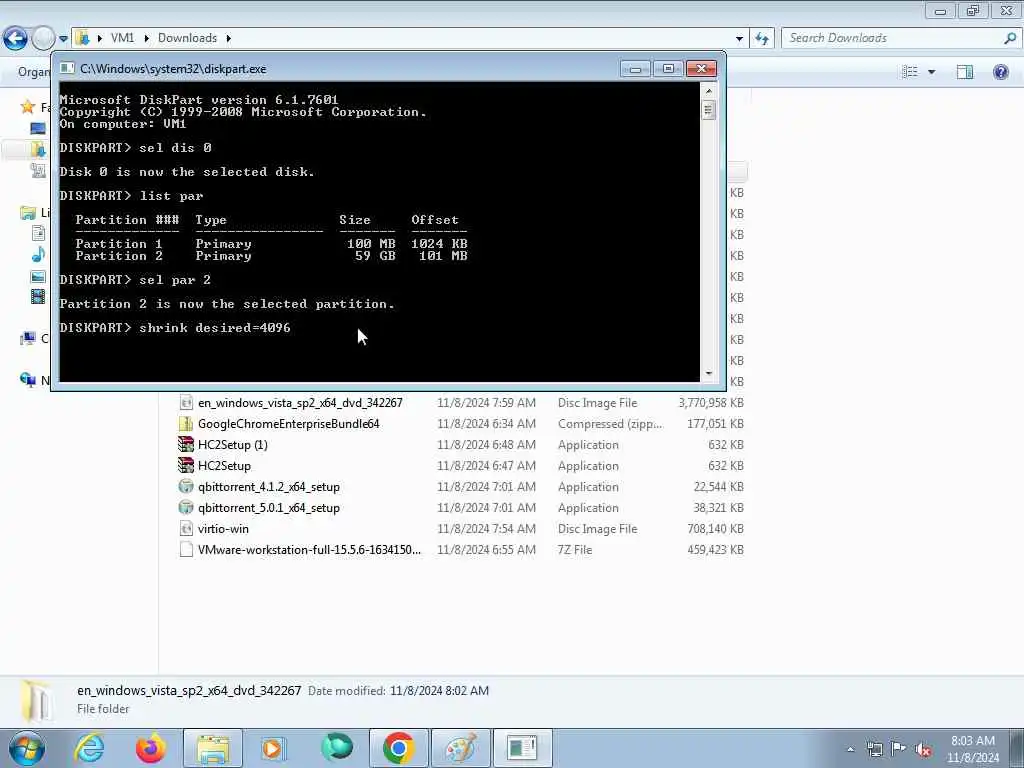Open the view options dropdown arrow
Viewport: 1024px width, 768px height.
coord(931,72)
